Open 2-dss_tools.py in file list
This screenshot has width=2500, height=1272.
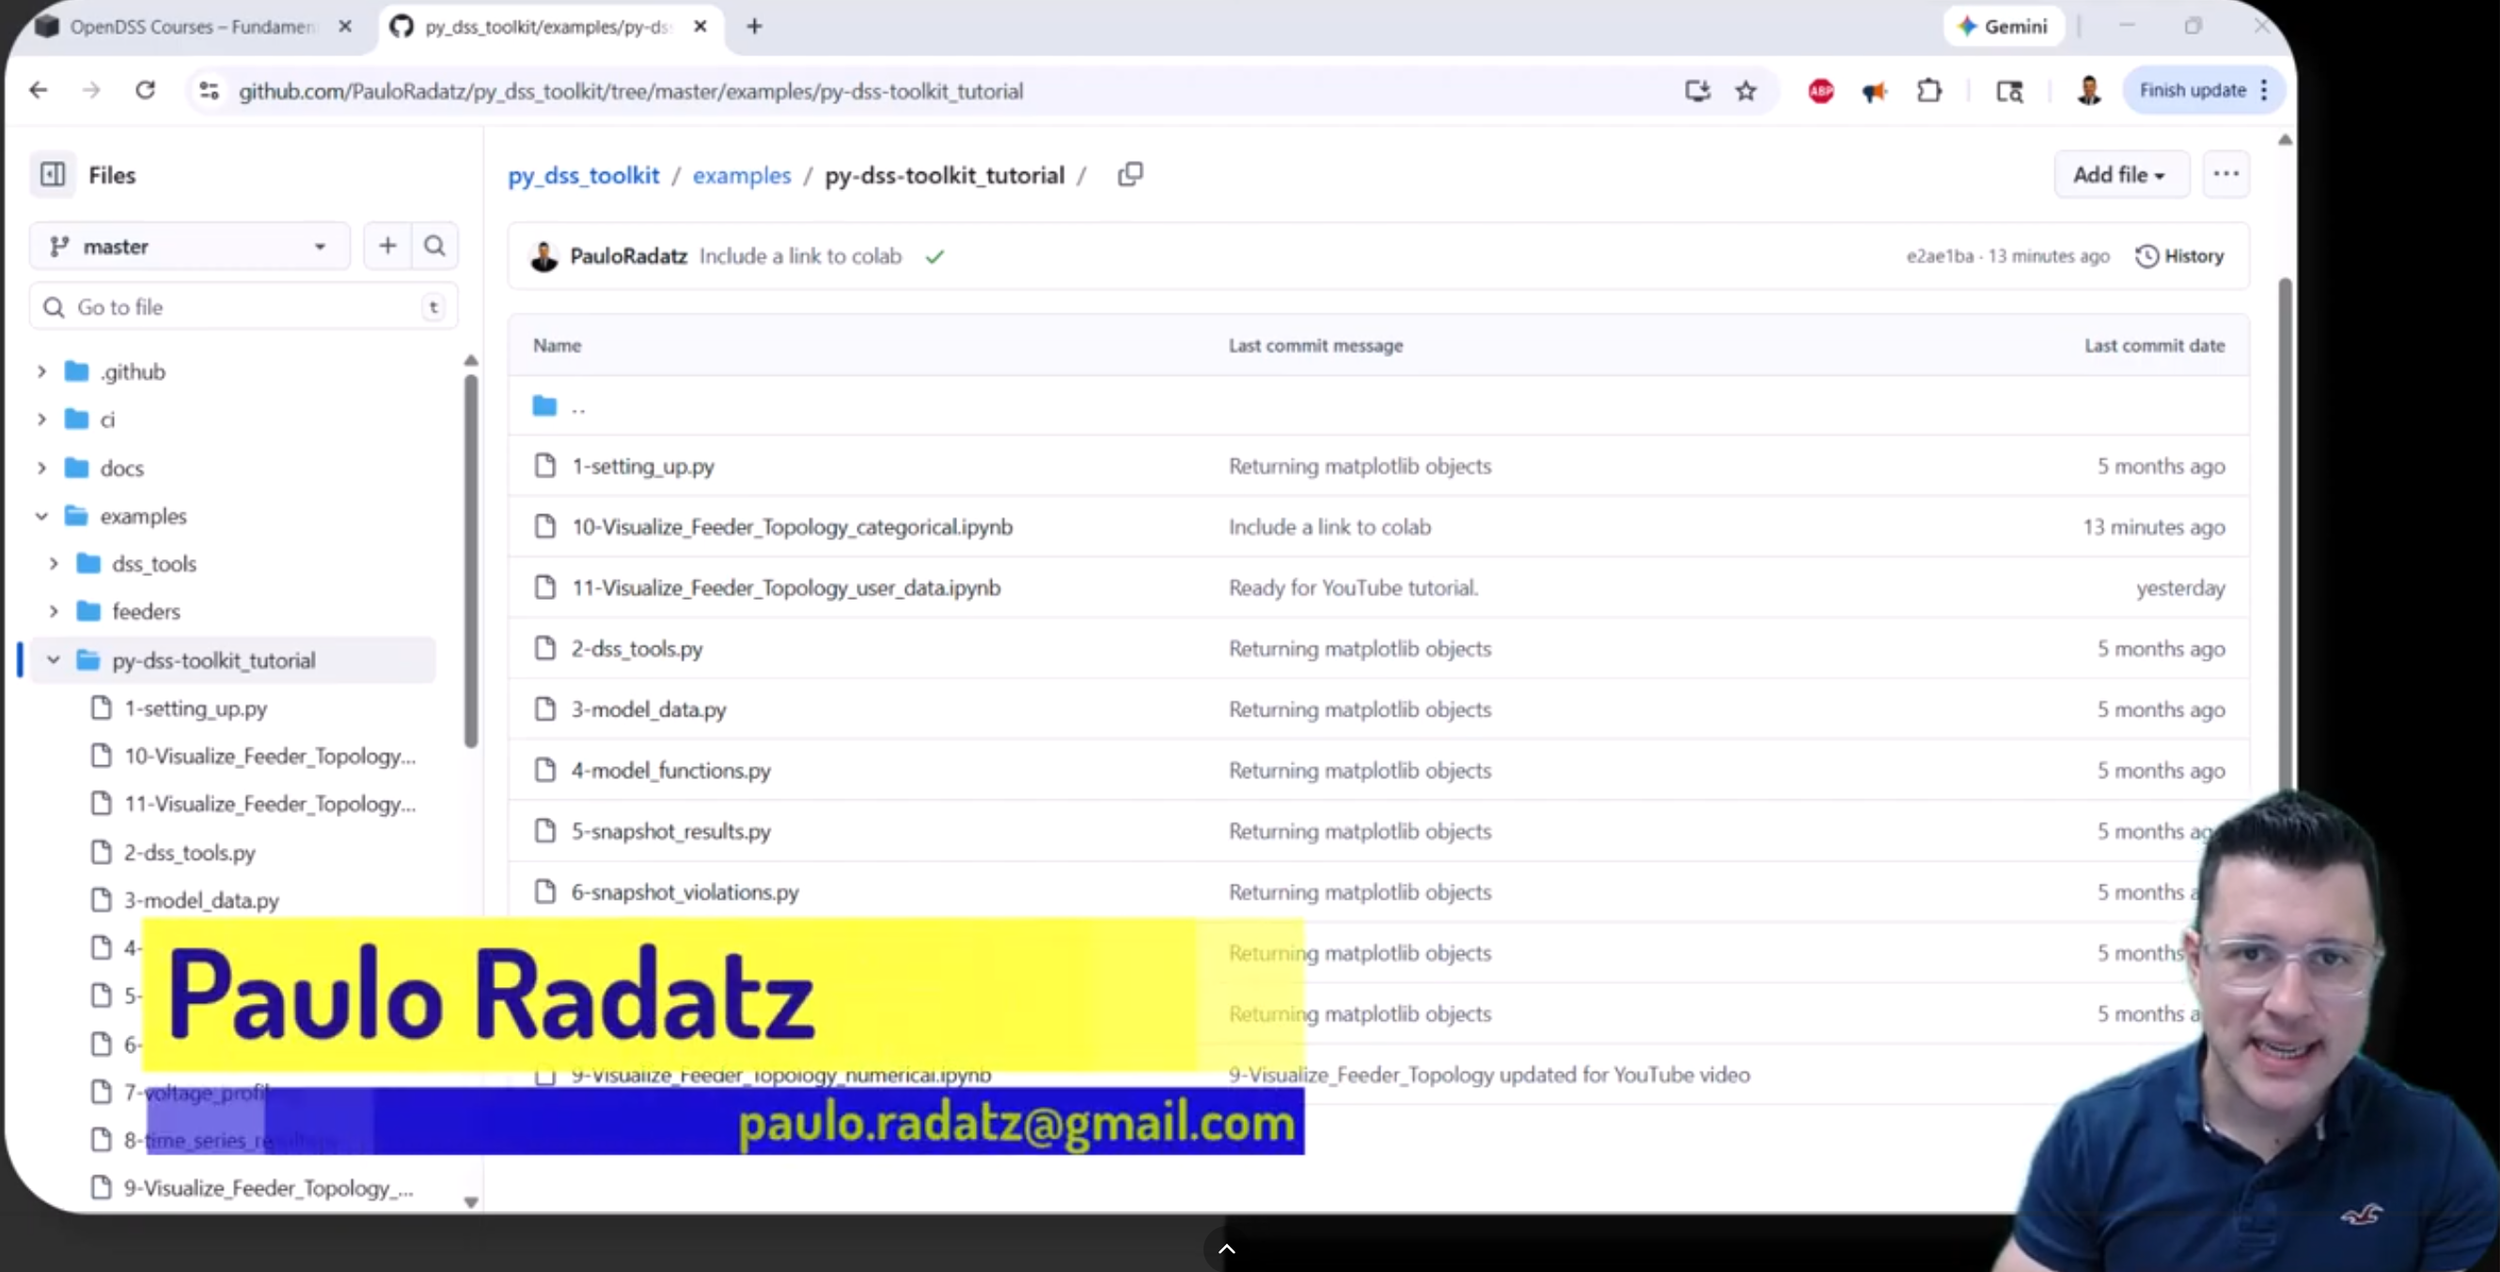point(637,649)
